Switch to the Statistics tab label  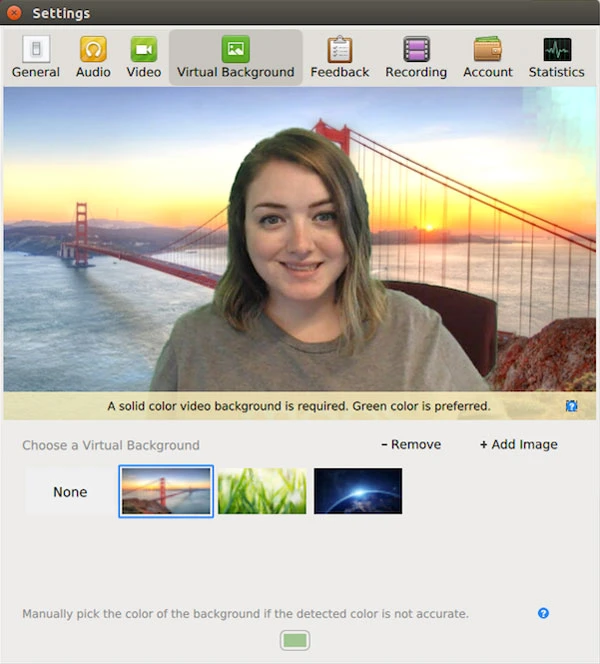coord(557,72)
